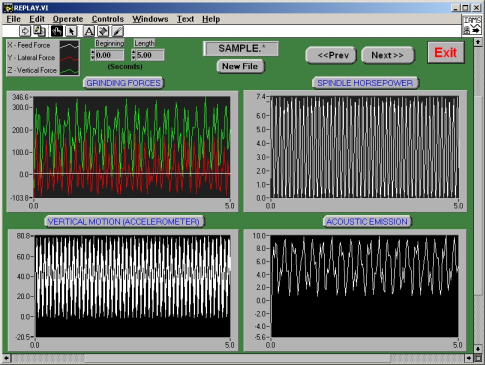Click the horizontal scrollbar thumb
The width and height of the screenshot is (485, 365).
pos(237,358)
